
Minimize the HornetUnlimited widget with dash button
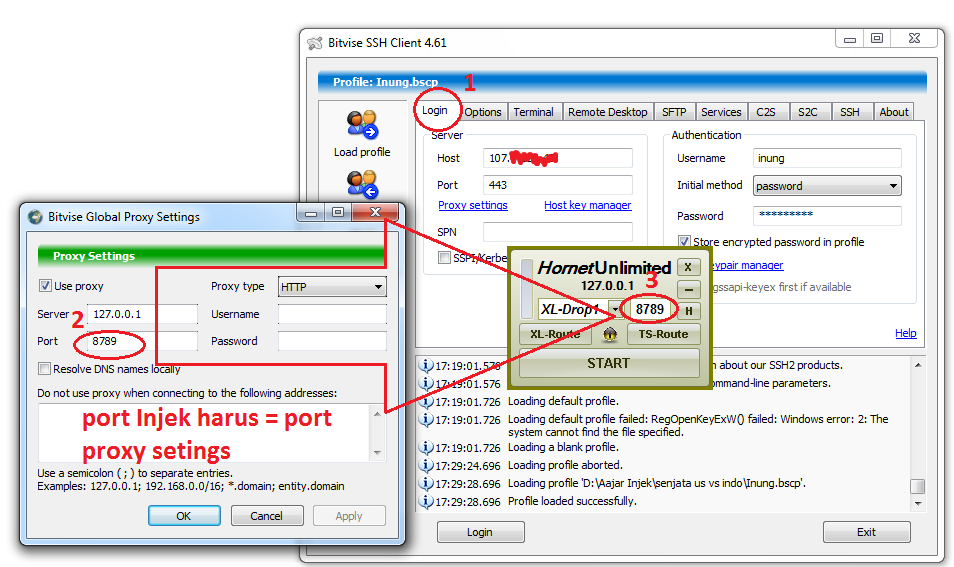(689, 290)
